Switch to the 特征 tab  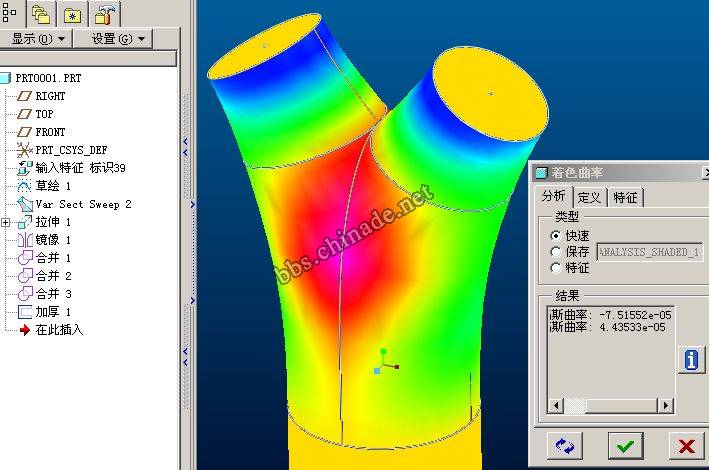coord(625,198)
